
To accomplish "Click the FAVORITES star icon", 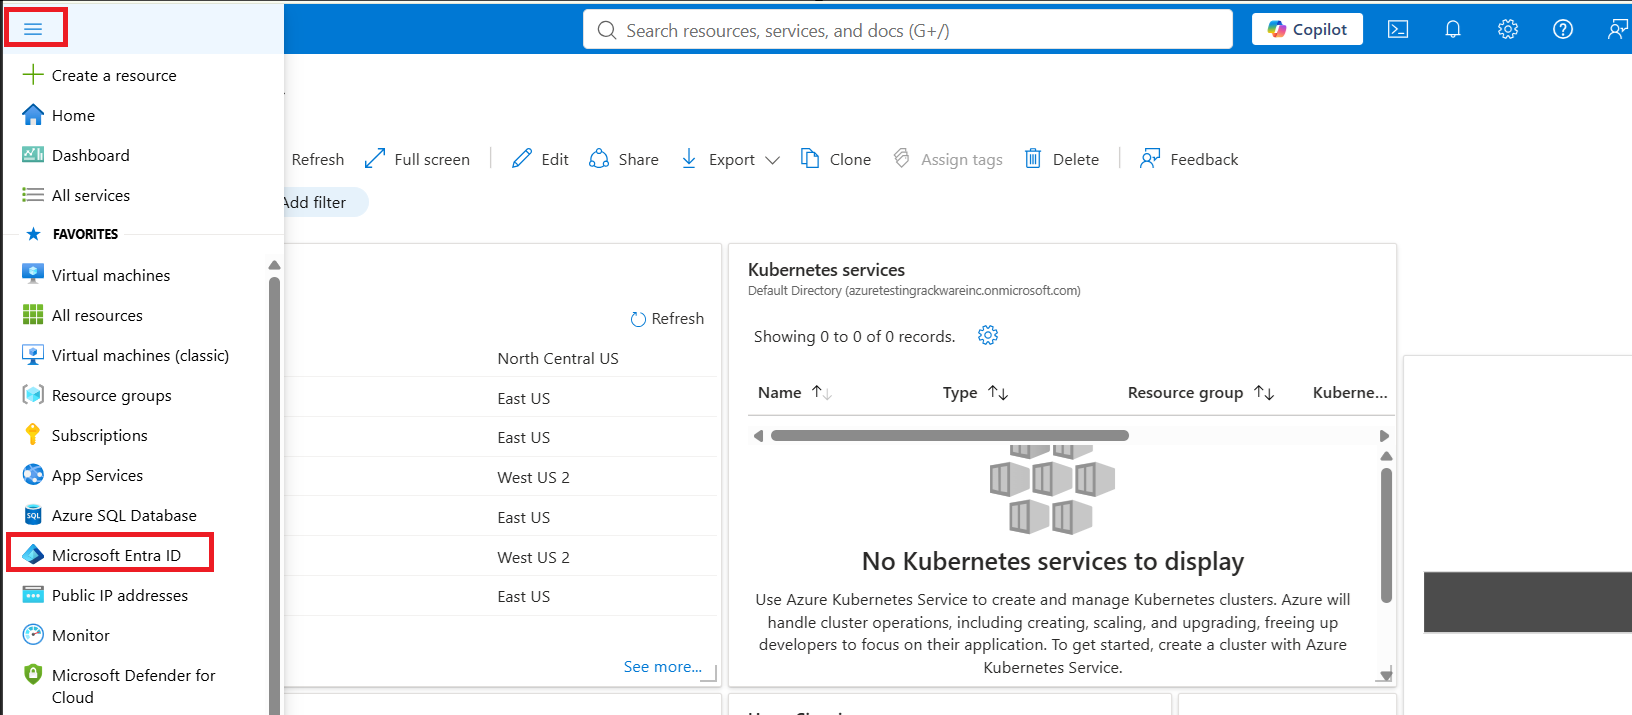I will (33, 234).
